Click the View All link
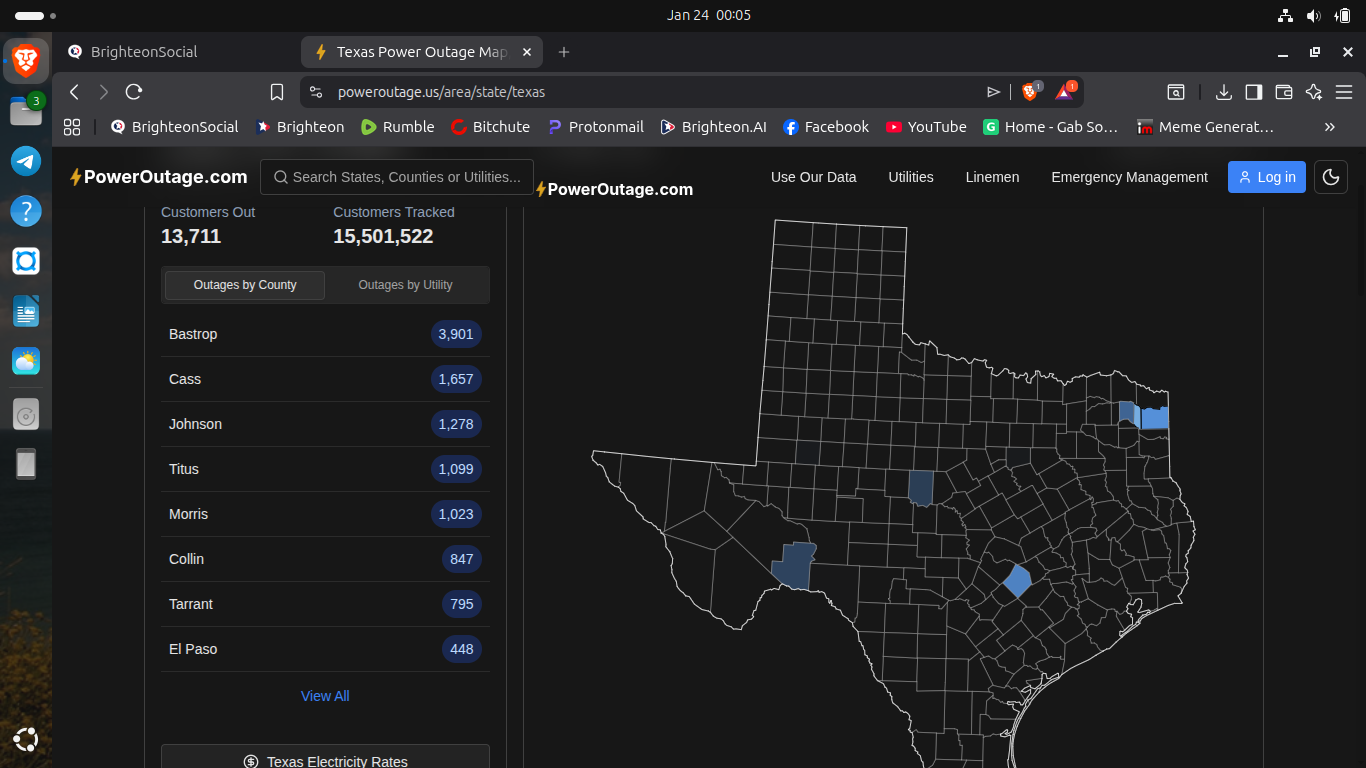The height and width of the screenshot is (768, 1366). point(325,696)
